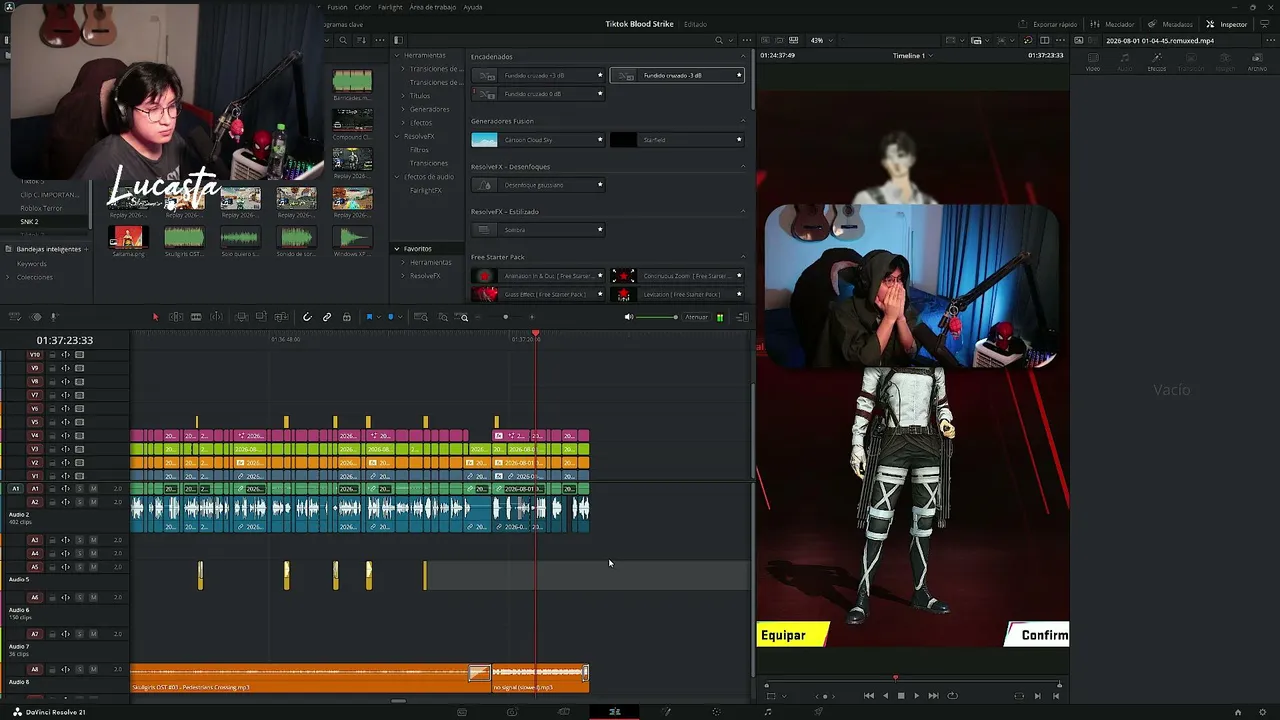Screen dimensions: 1280x720
Task: Collapse the Generadores Fusion section
Action: (x=742, y=121)
